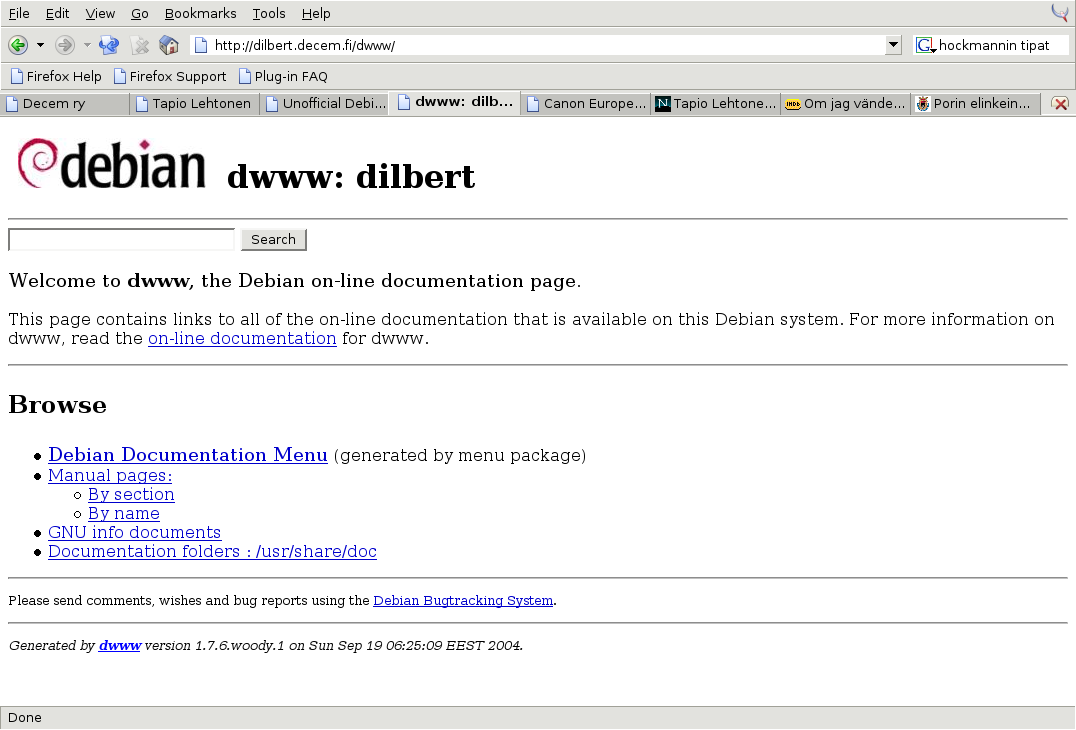Viewport: 1076px width, 730px height.
Task: Choose search engine via the Google icon
Action: click(x=926, y=45)
